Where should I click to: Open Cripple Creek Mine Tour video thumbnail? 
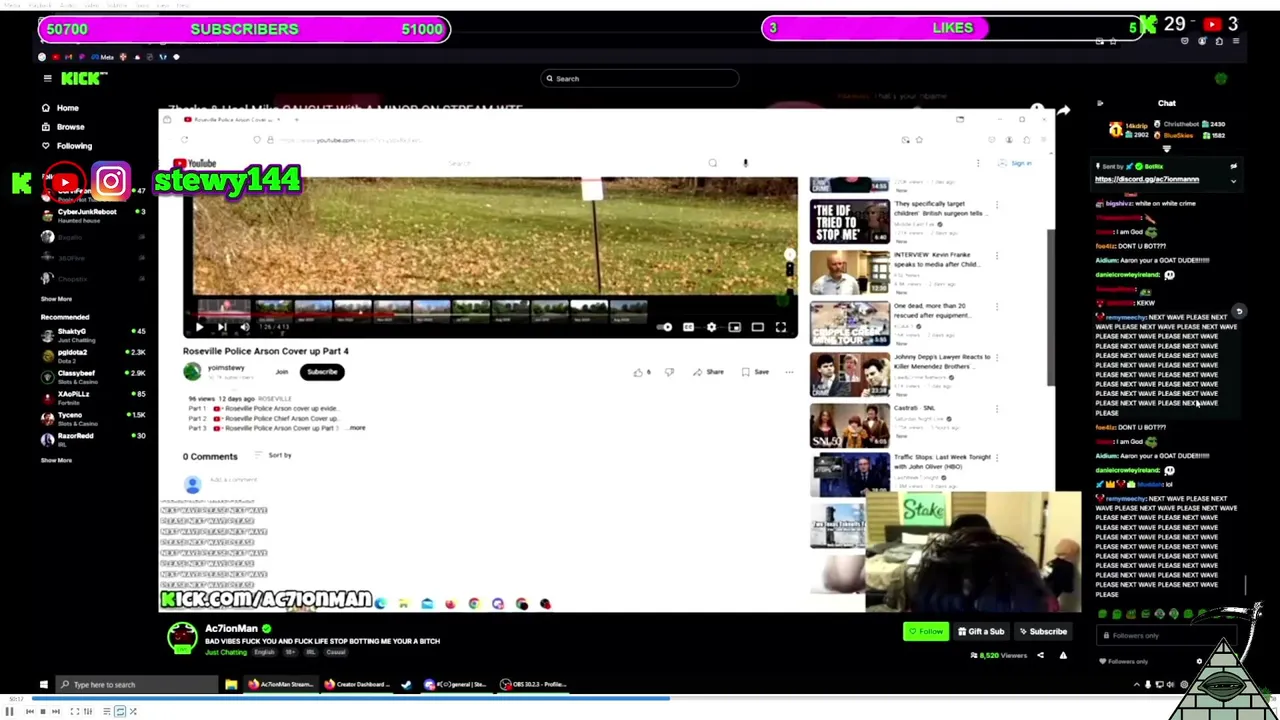click(x=849, y=323)
